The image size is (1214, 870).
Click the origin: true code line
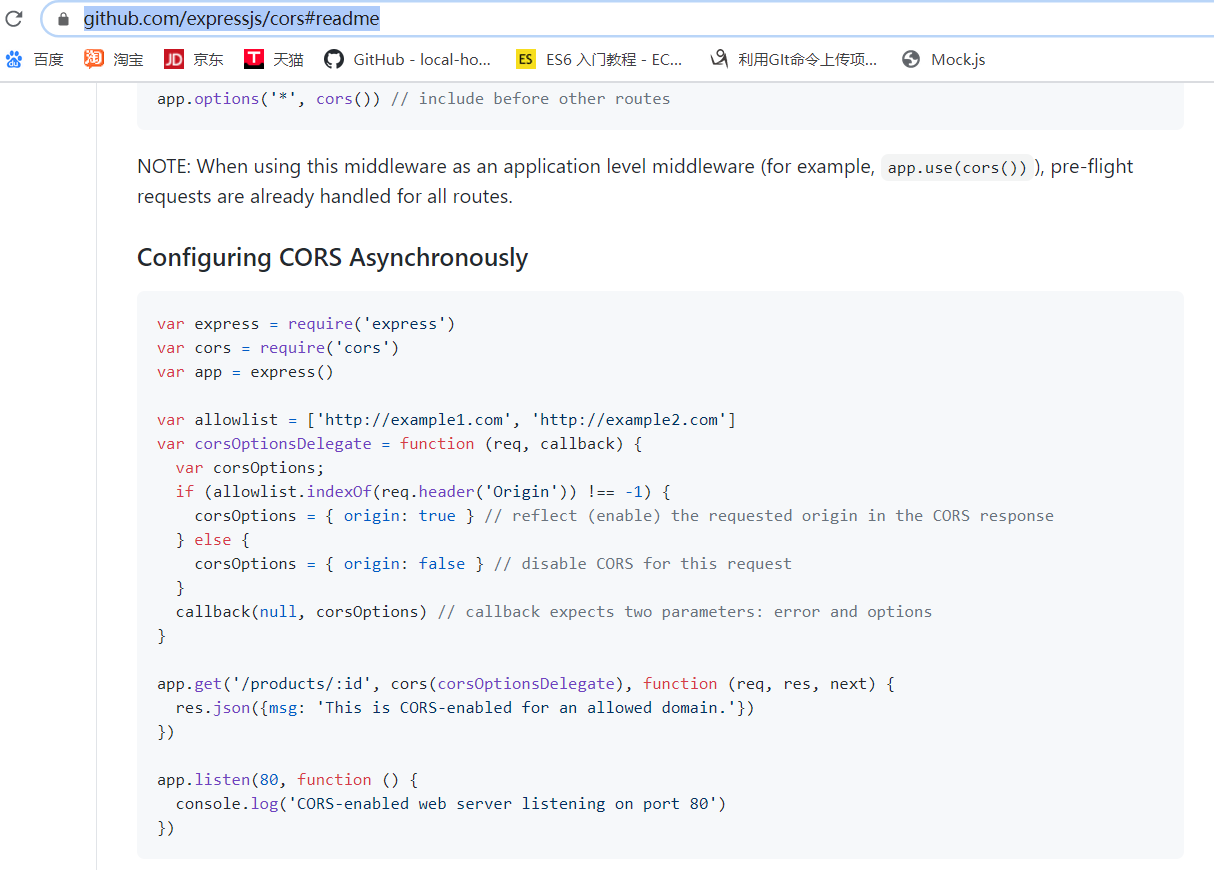[x=624, y=516]
